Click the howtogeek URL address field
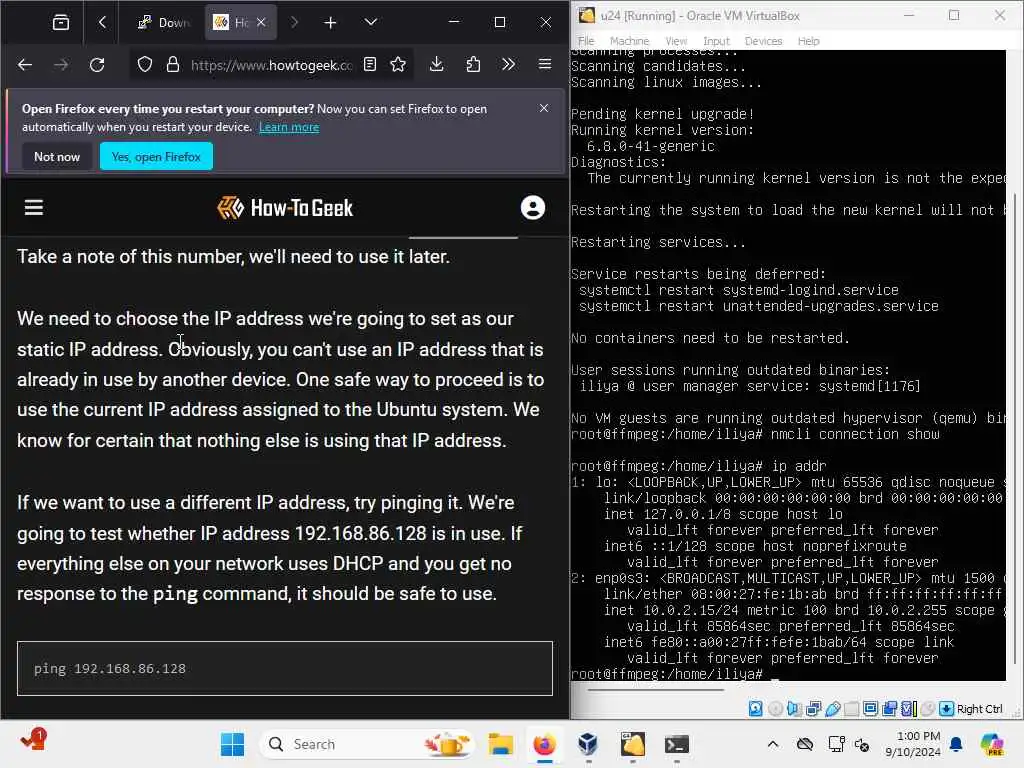The width and height of the screenshot is (1024, 768). click(271, 65)
